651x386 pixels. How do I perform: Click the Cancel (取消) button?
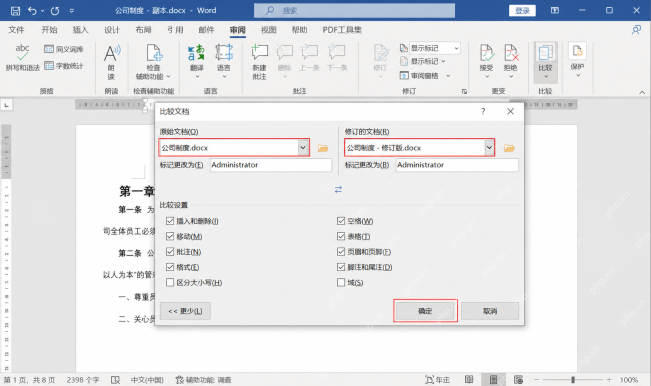490,311
